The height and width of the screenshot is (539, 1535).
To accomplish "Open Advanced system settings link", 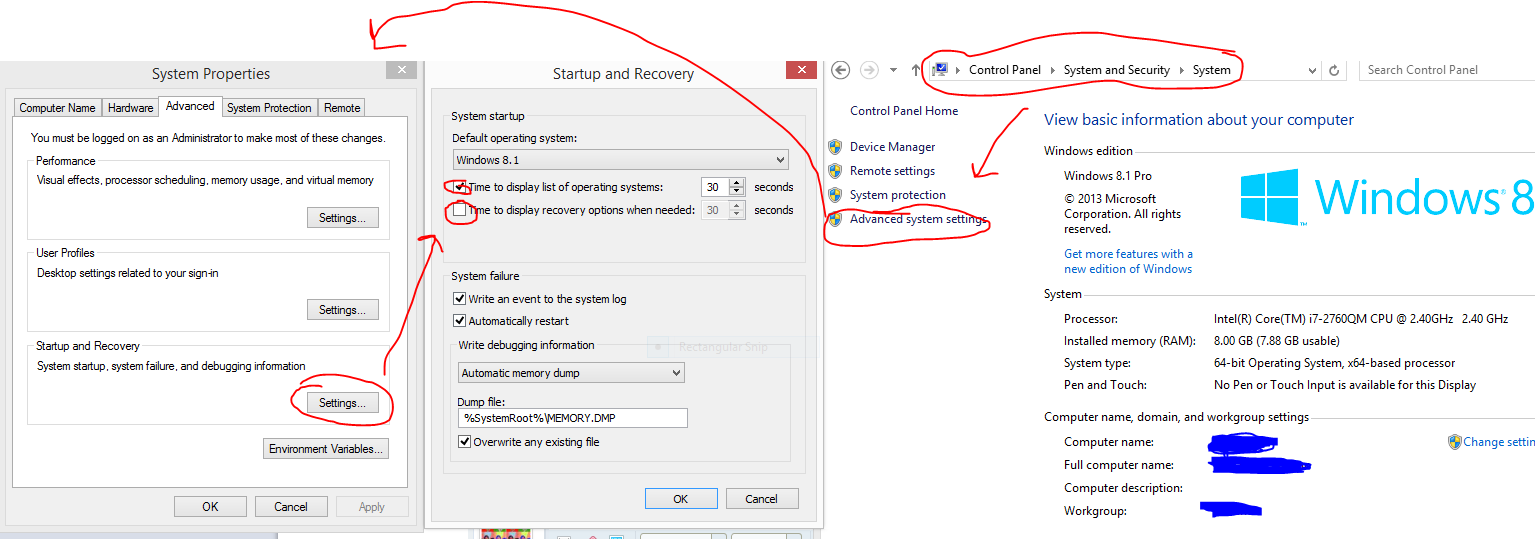I will pyautogui.click(x=918, y=219).
